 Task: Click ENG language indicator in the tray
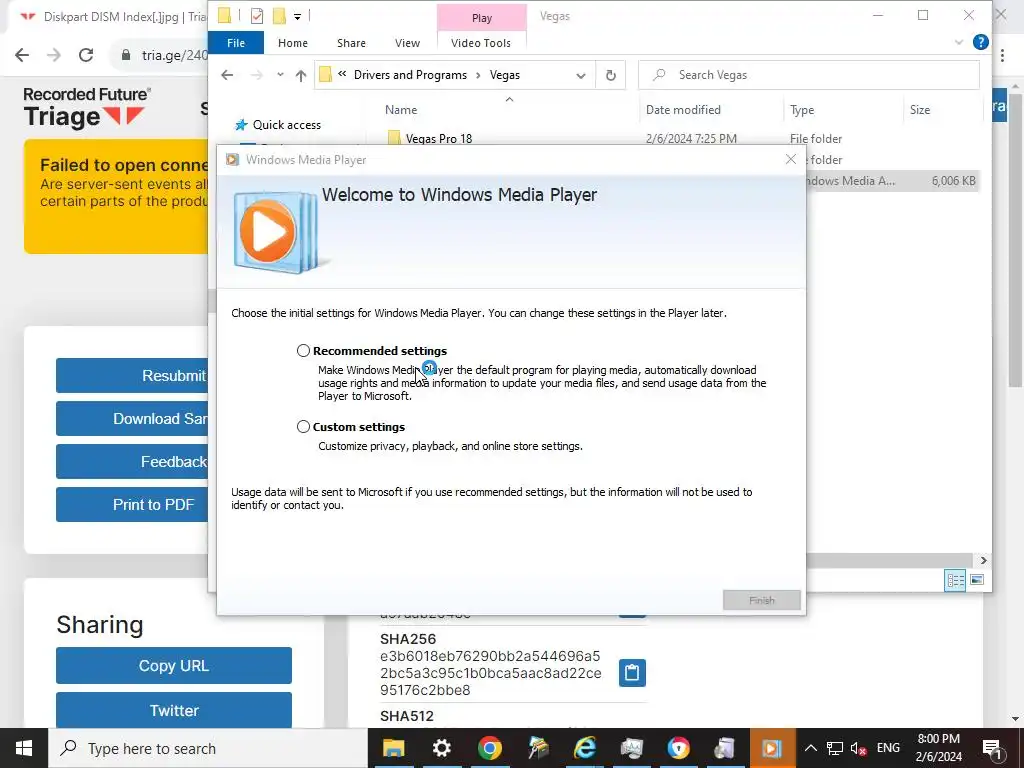point(888,748)
